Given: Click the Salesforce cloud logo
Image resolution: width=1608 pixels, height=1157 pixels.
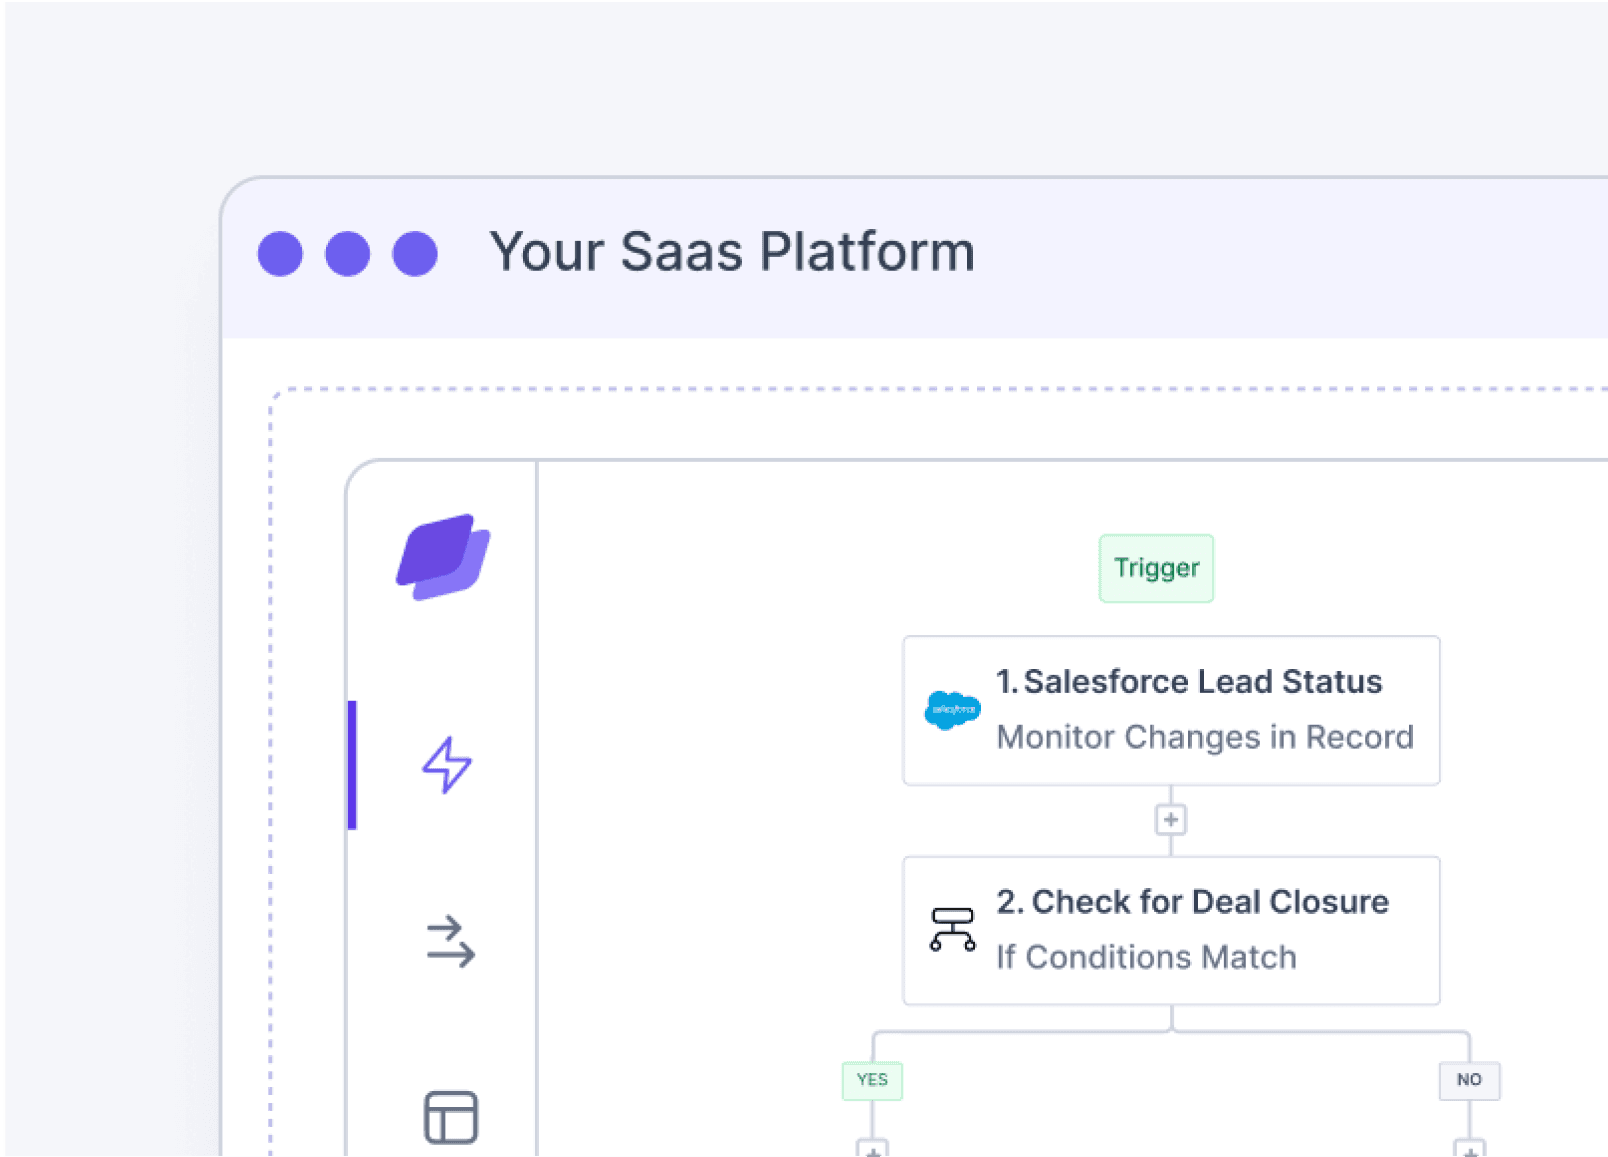Looking at the screenshot, I should [x=952, y=710].
